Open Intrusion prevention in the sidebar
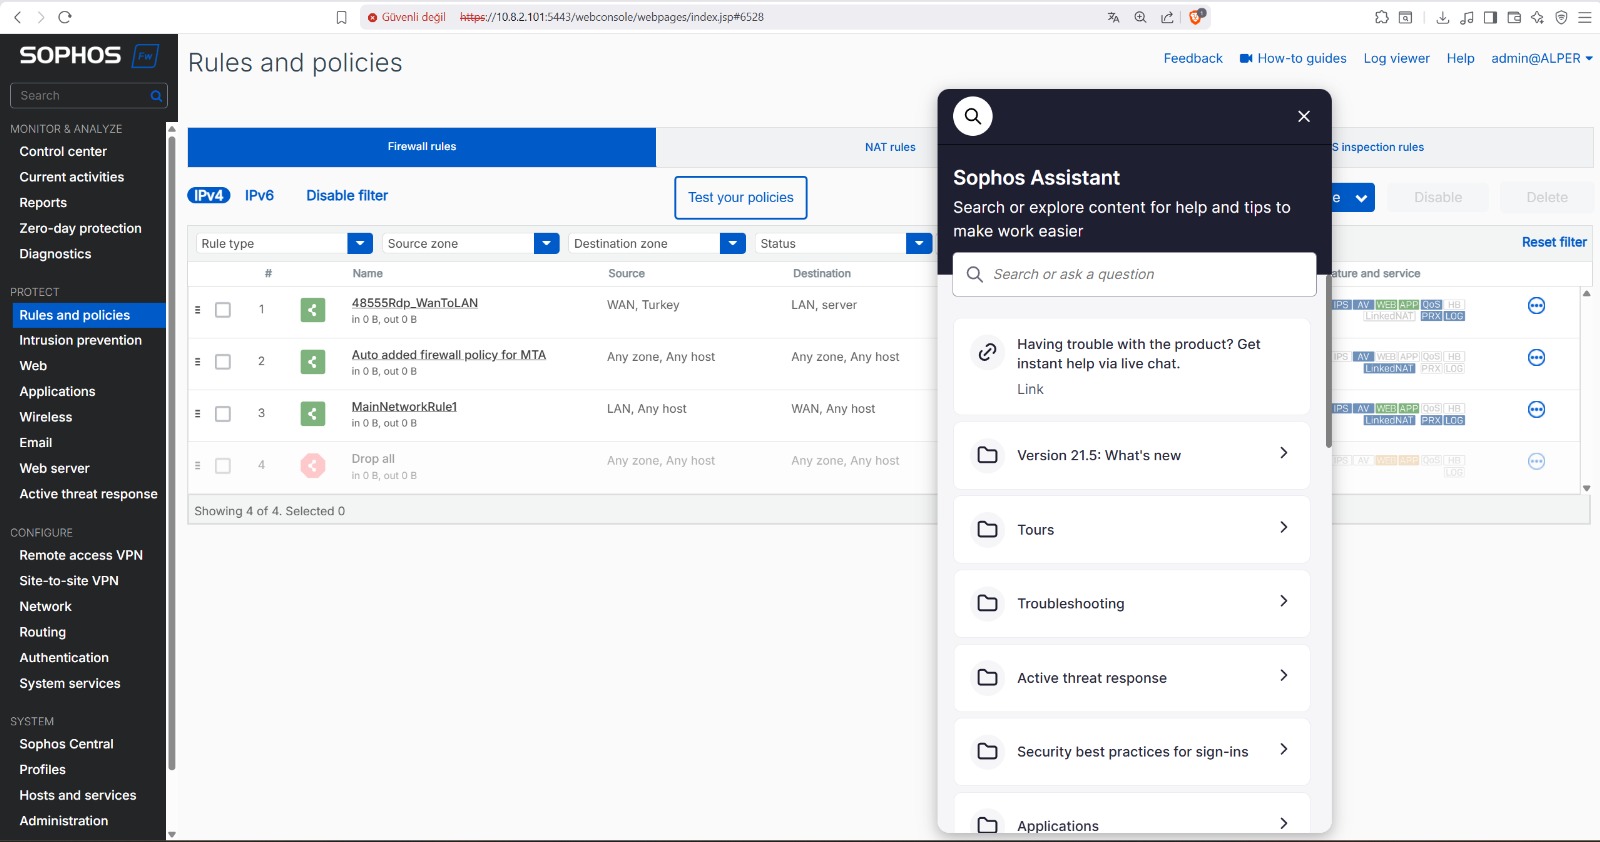1600x842 pixels. [80, 340]
